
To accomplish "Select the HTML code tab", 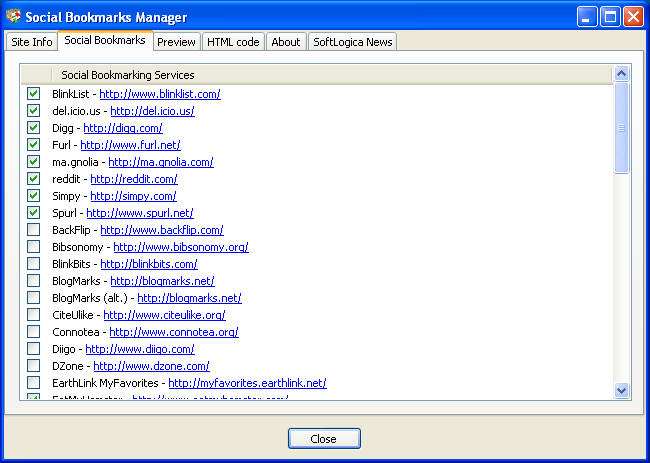I will [x=233, y=42].
